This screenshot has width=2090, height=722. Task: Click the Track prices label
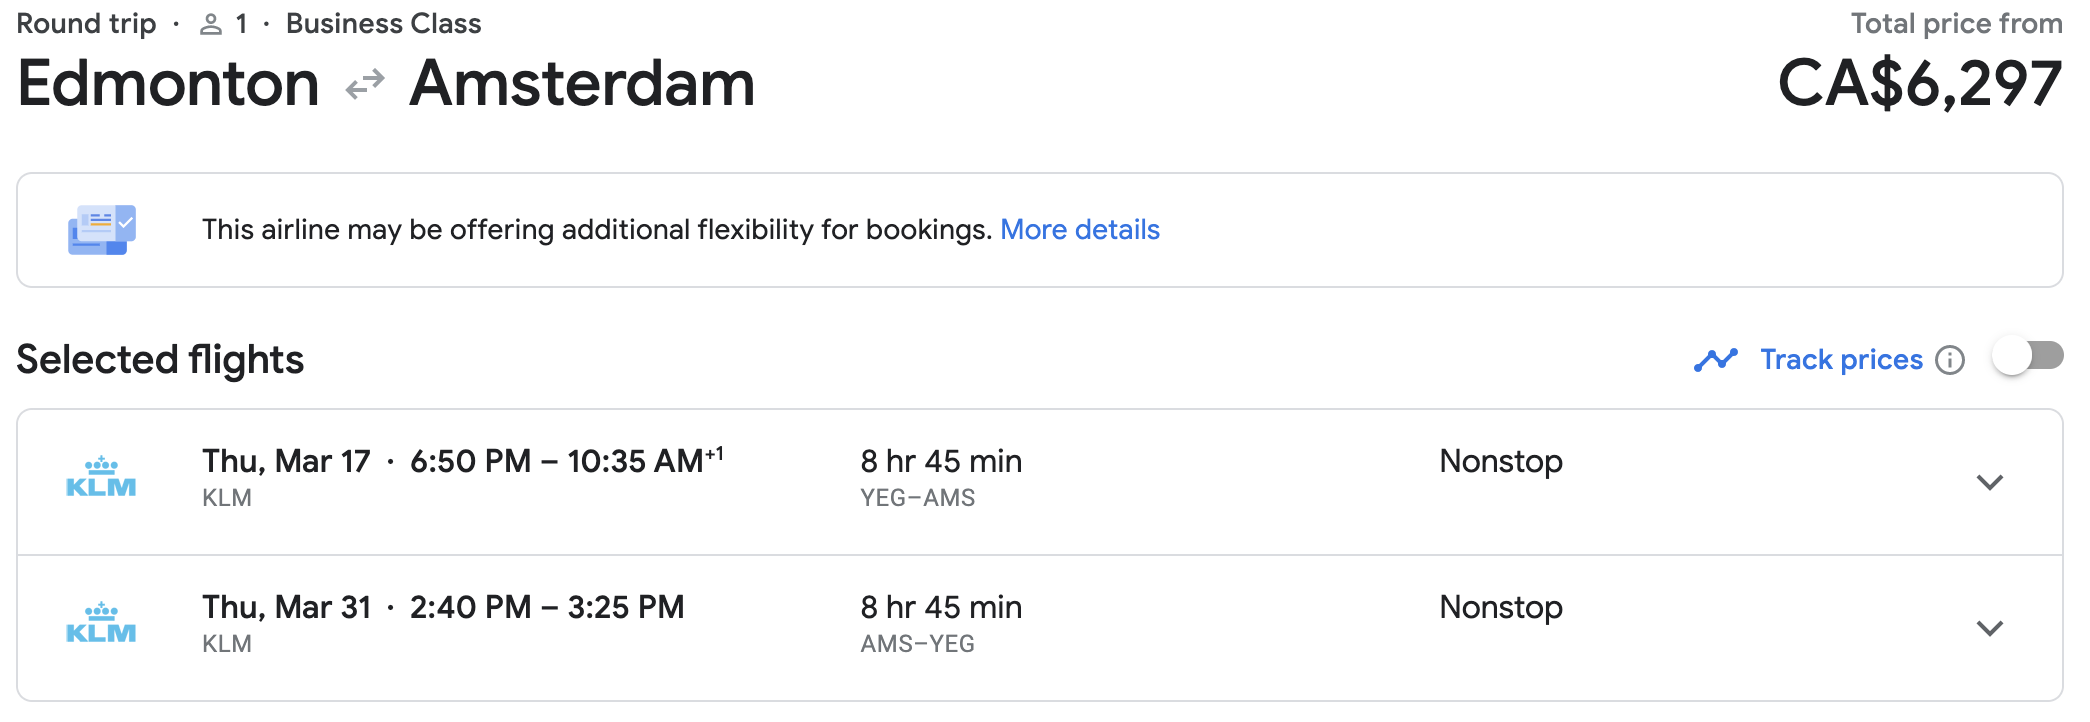tap(1841, 360)
